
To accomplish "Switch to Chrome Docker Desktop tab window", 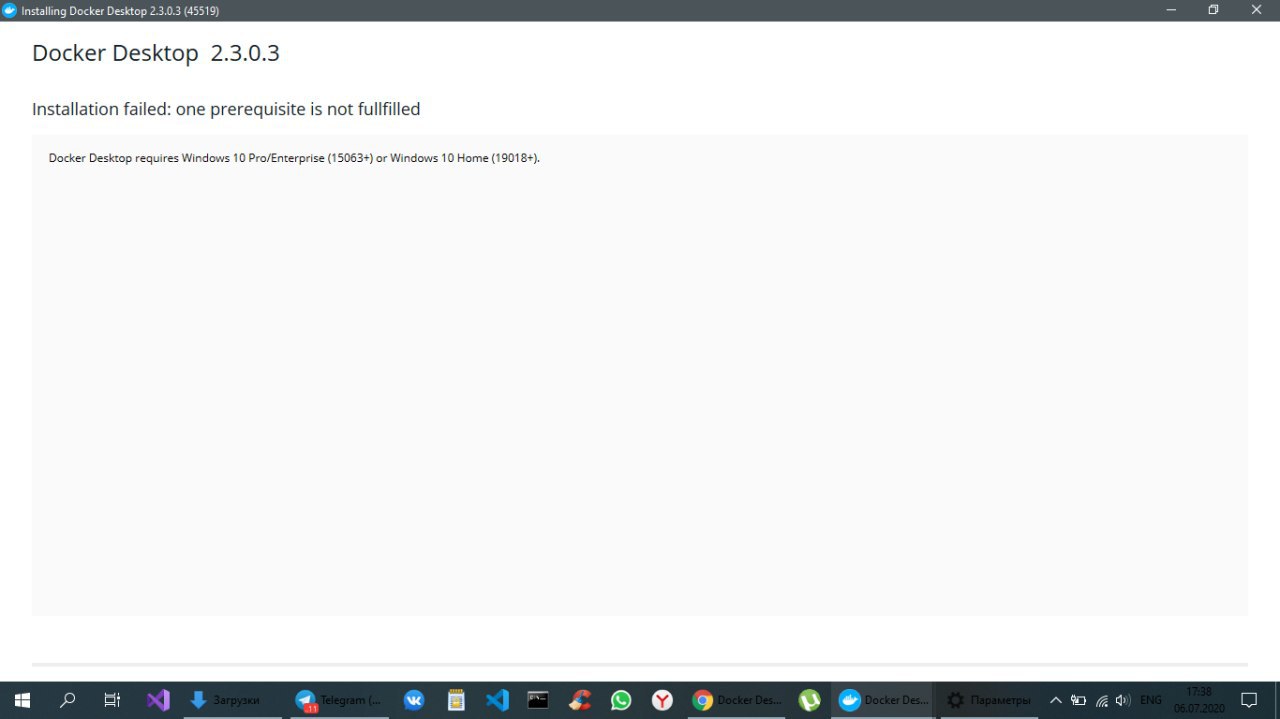I will pyautogui.click(x=736, y=700).
